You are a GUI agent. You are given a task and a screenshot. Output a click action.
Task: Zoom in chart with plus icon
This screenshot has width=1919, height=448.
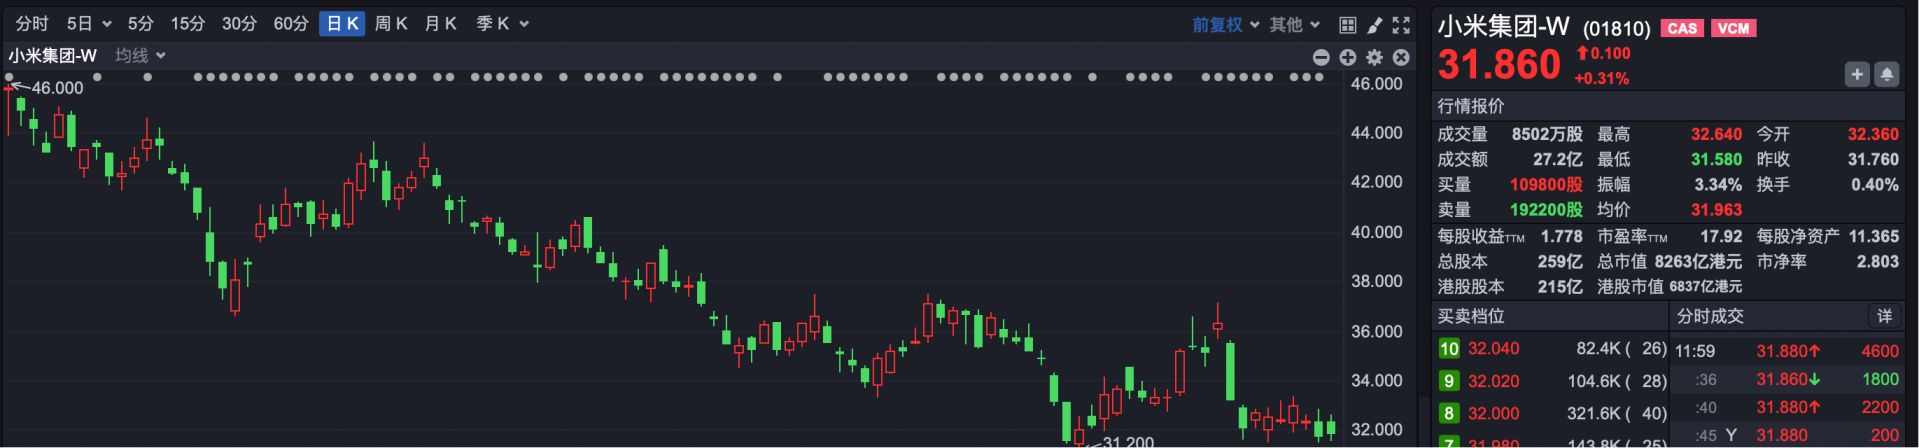(x=1347, y=58)
